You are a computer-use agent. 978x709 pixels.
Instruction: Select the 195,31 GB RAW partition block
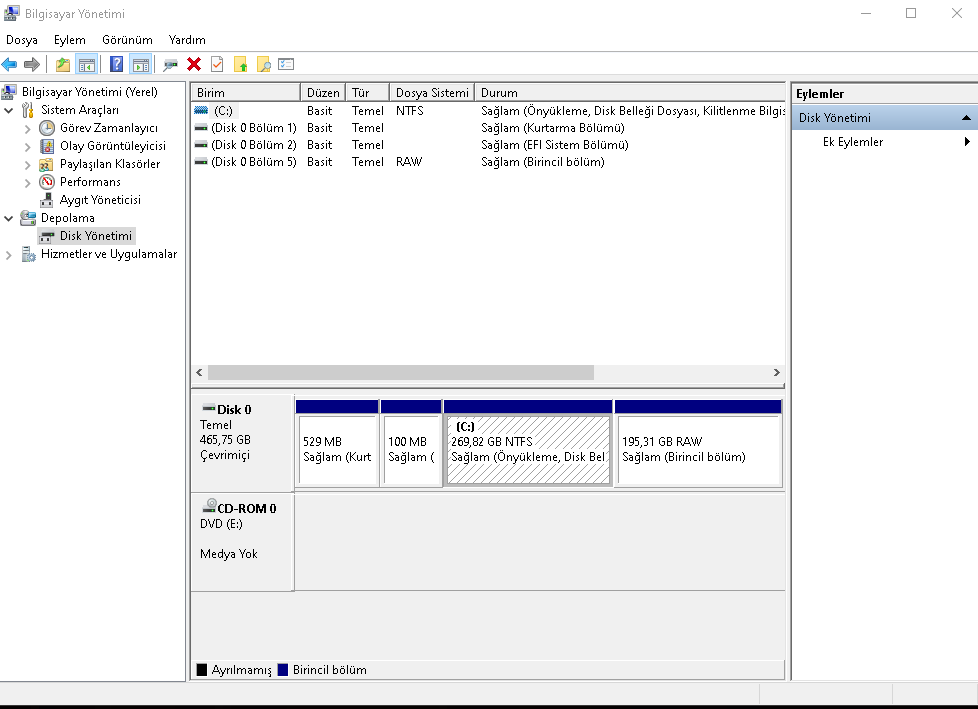click(698, 450)
